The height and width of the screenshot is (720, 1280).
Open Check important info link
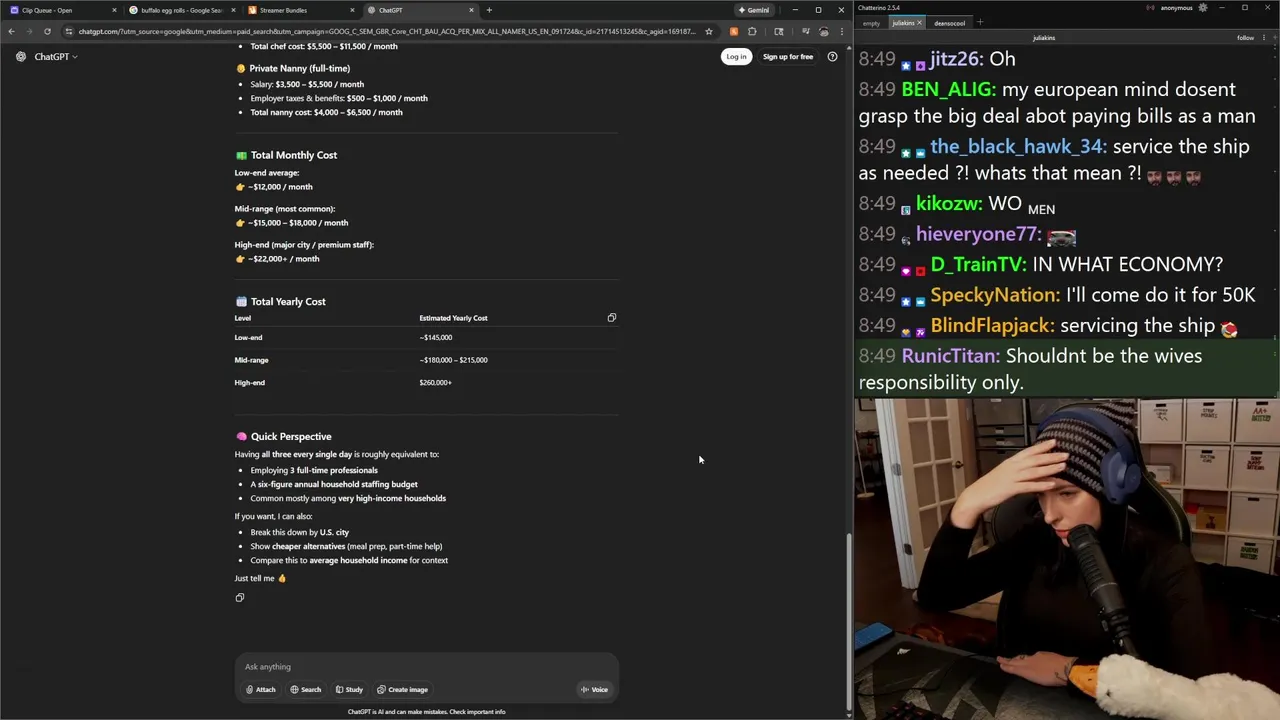point(477,711)
